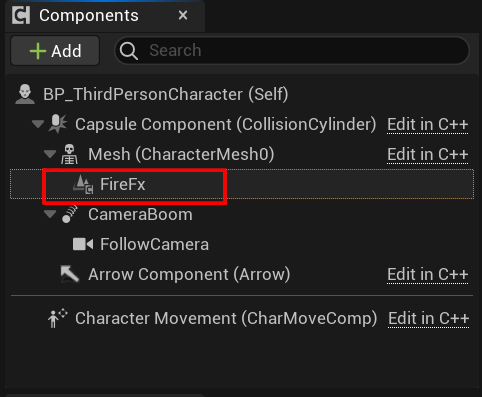Select the BP_ThirdPersonCharacter person icon
Viewport: 482px width, 397px height.
click(25, 94)
